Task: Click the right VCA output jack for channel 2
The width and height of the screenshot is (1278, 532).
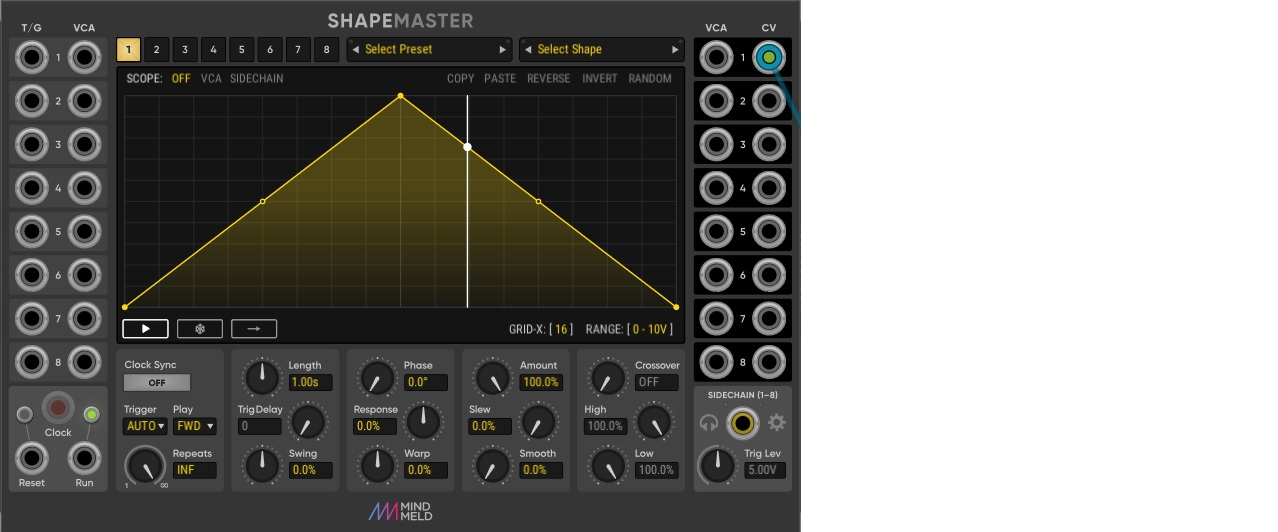Action: pyautogui.click(x=717, y=101)
